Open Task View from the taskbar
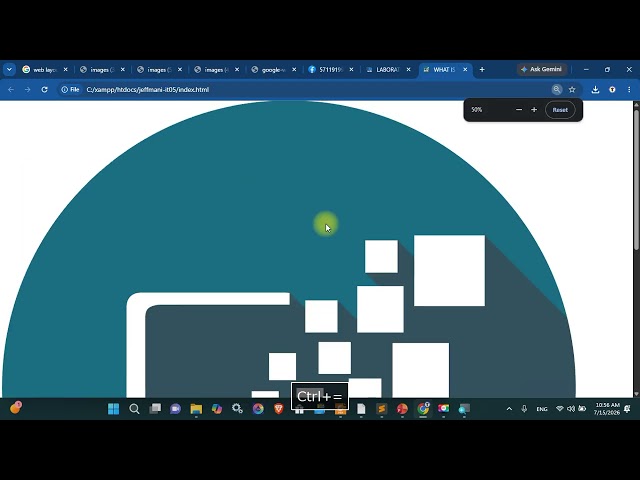640x480 pixels. (x=155, y=409)
